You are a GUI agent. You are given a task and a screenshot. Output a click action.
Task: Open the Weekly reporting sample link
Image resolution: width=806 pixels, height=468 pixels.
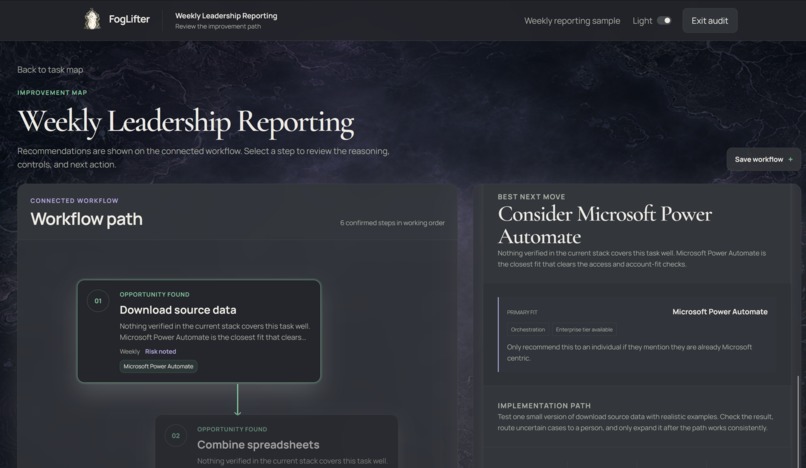coord(572,21)
